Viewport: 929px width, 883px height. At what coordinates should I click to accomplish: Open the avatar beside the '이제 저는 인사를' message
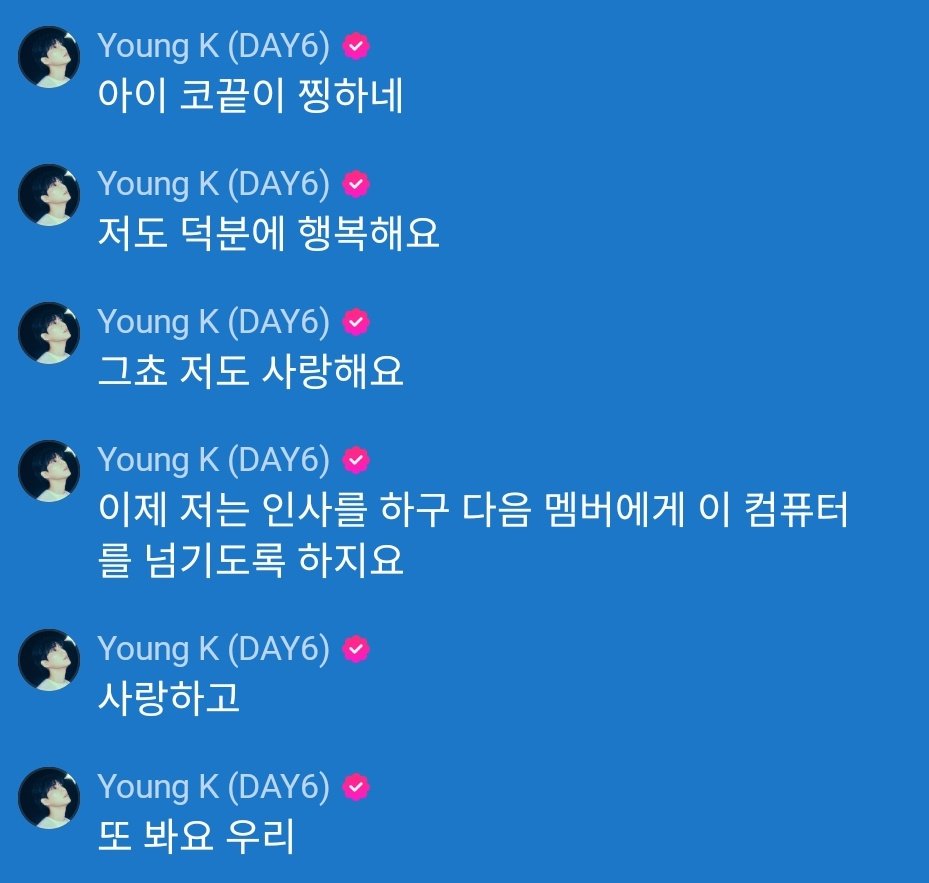[49, 471]
